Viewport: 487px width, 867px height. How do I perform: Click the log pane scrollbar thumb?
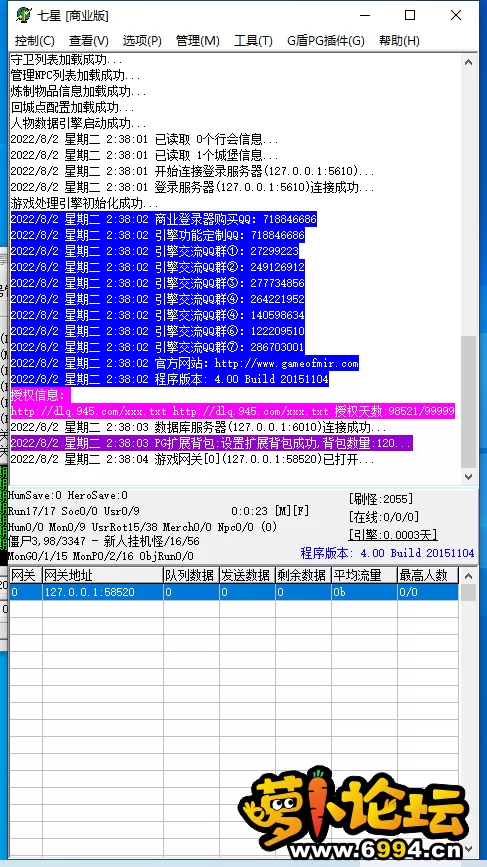(x=469, y=401)
